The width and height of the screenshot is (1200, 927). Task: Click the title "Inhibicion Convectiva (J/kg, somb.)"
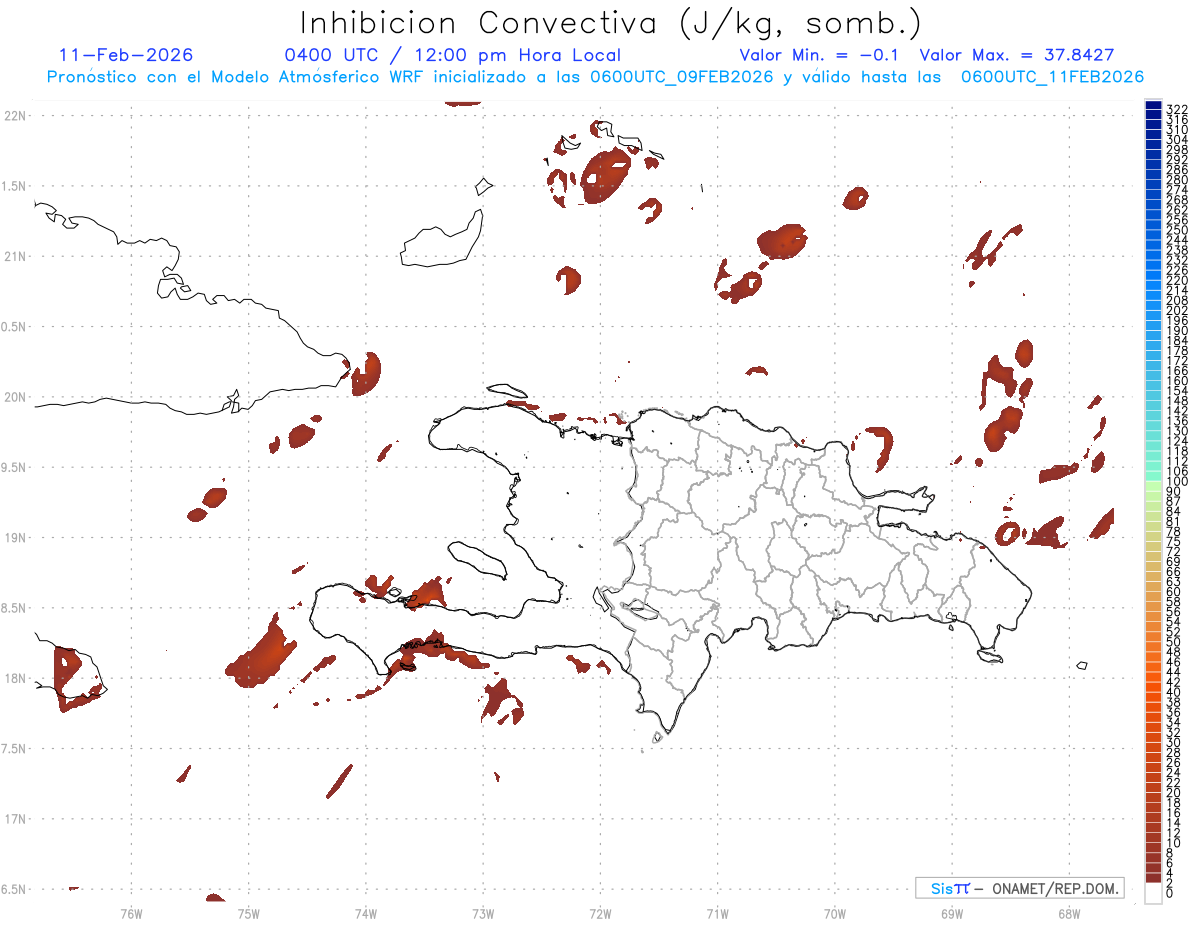610,24
